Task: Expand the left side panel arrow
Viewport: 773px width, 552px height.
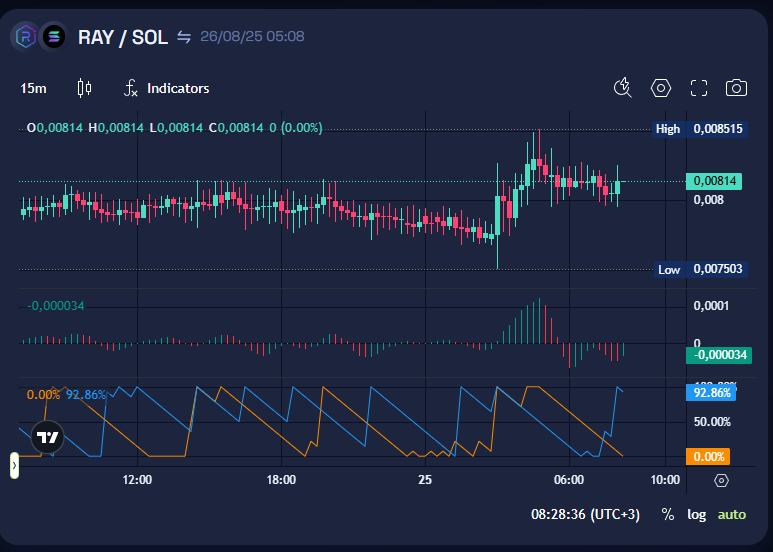Action: [x=14, y=465]
